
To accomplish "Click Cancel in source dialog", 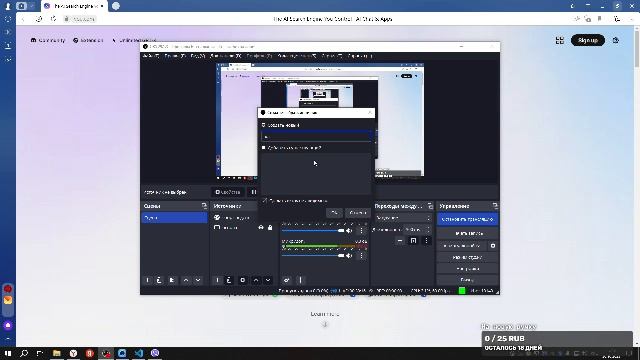I will tap(358, 213).
